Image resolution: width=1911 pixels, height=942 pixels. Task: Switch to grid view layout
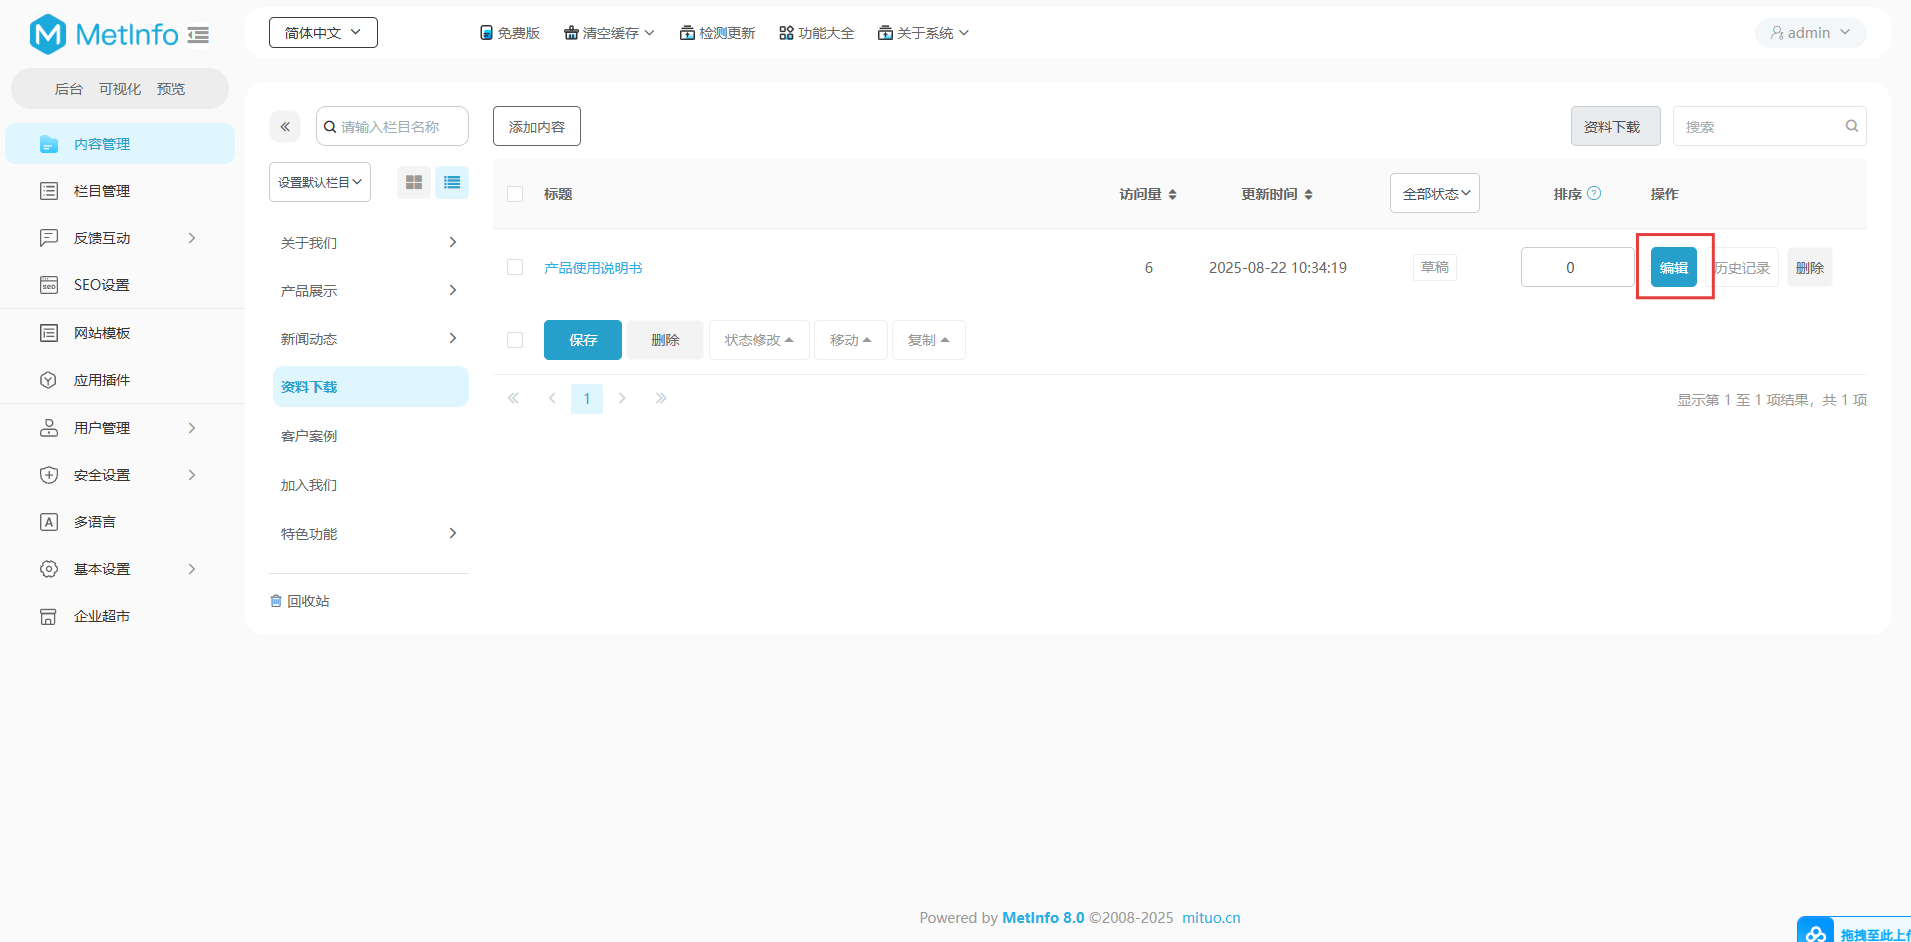click(x=413, y=182)
